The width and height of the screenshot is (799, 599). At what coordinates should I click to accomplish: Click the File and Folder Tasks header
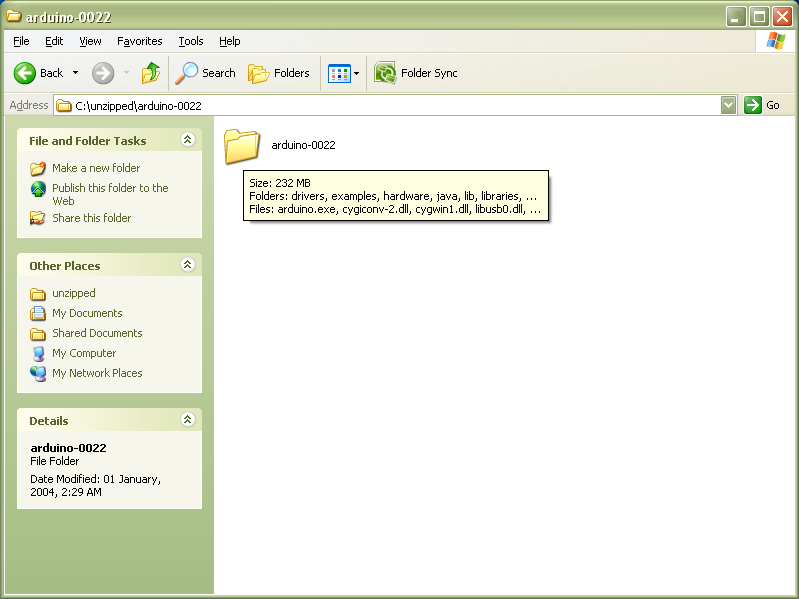pos(88,141)
